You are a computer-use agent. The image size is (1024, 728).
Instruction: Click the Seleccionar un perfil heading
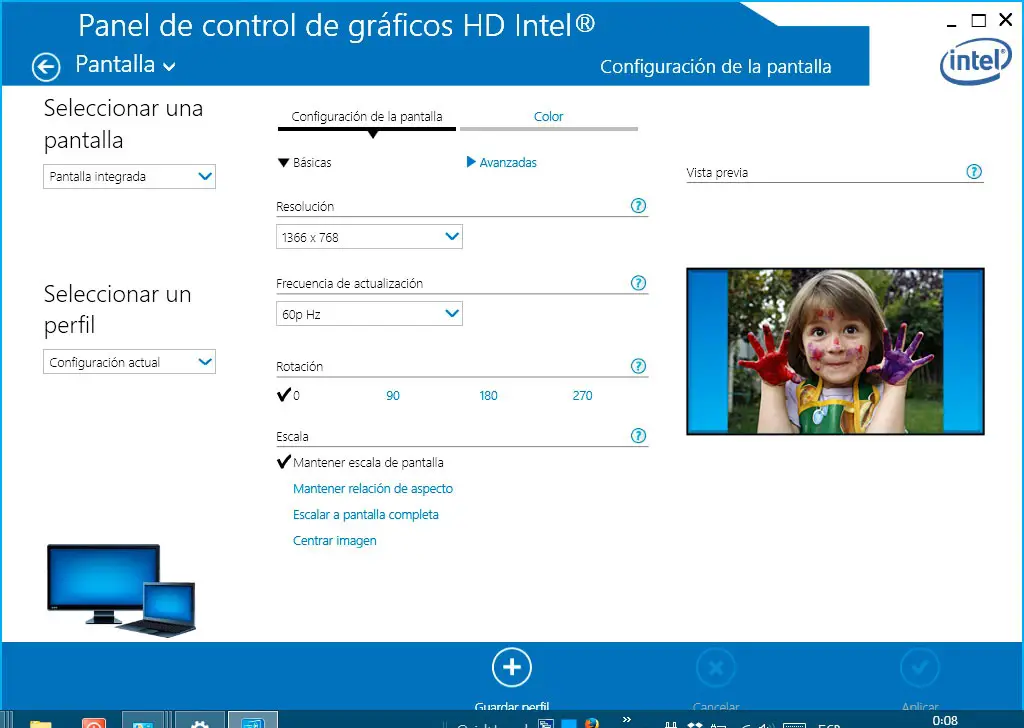[x=118, y=309]
